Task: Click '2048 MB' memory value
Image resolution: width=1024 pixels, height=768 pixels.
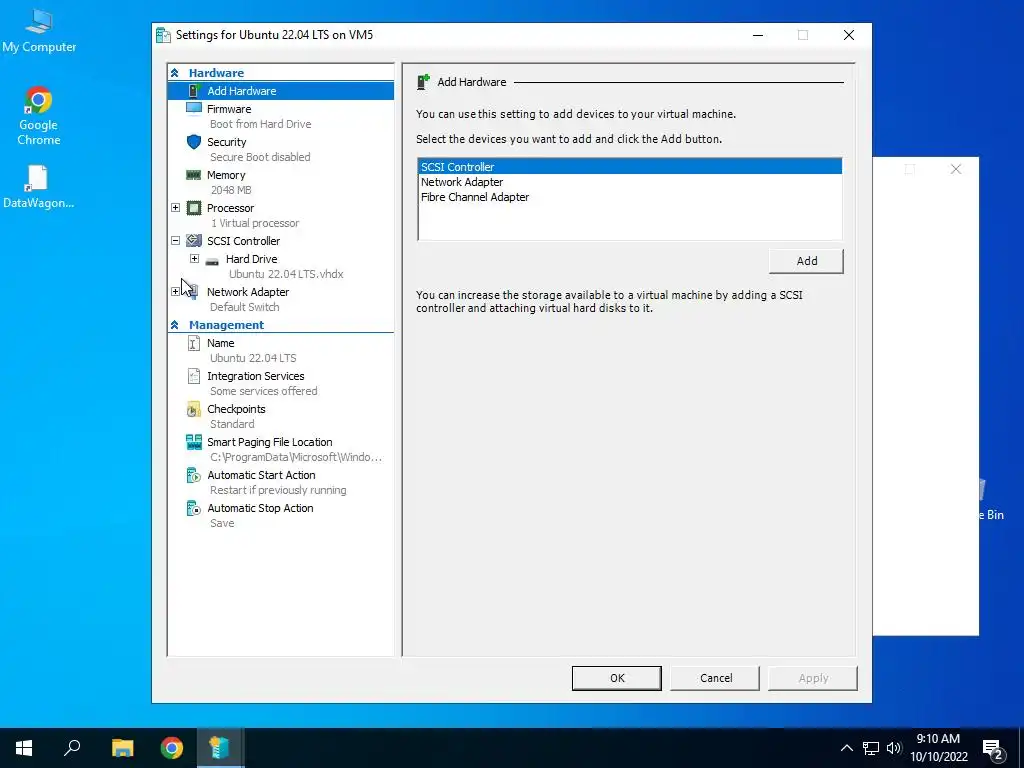Action: pos(231,190)
